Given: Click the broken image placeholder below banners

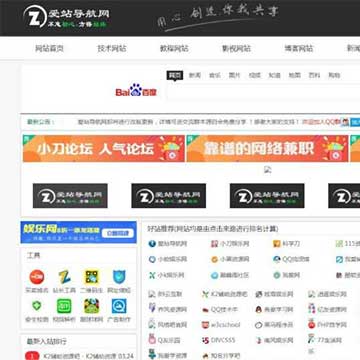Looking at the screenshot, I should [268, 170].
